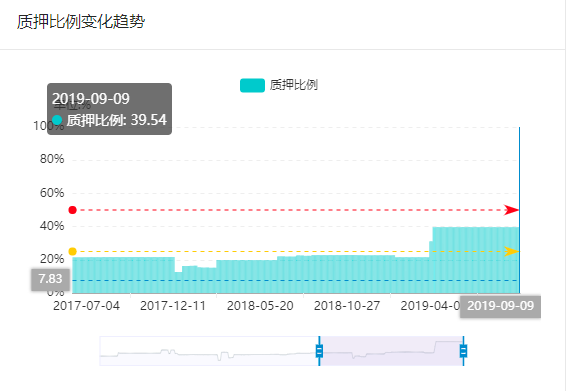Click the 60% y-axis label
Viewport: 566px width, 391px height.
point(52,192)
